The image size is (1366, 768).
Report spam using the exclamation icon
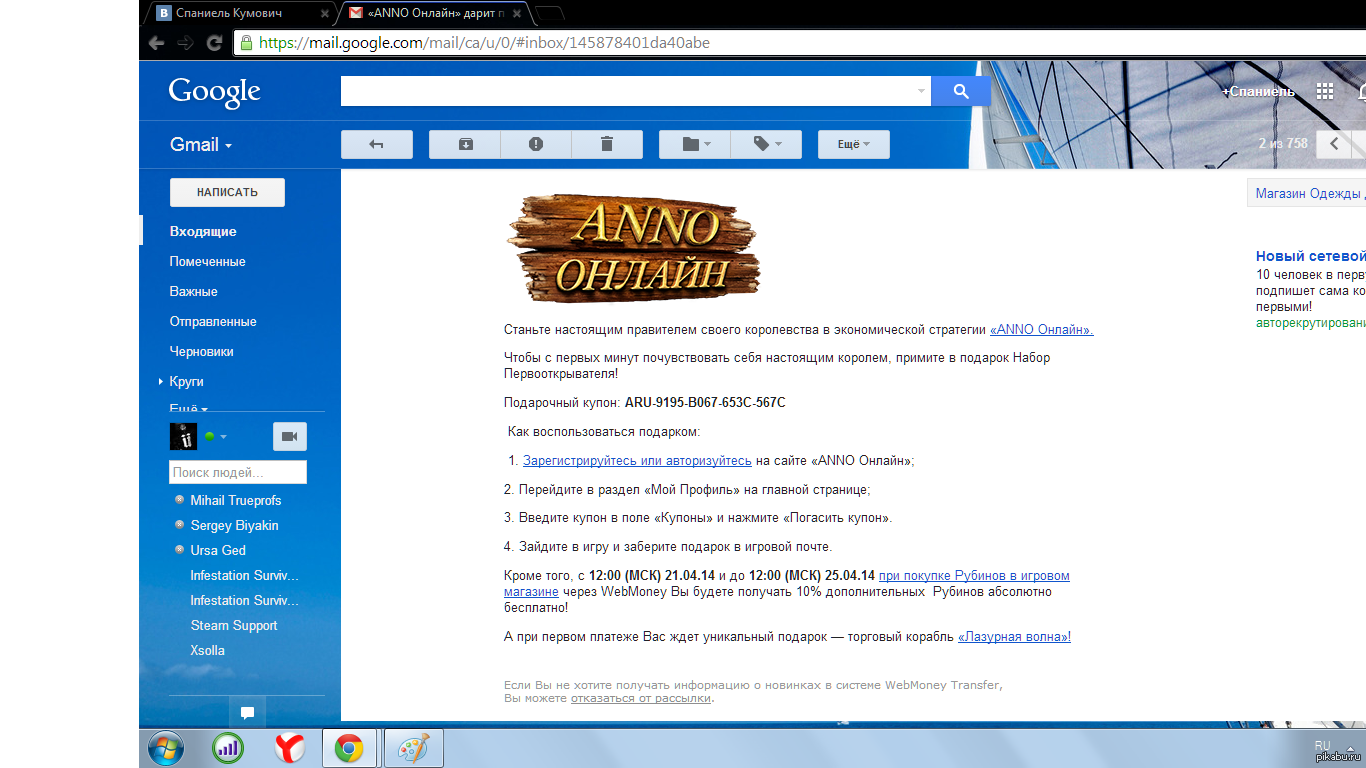click(536, 144)
